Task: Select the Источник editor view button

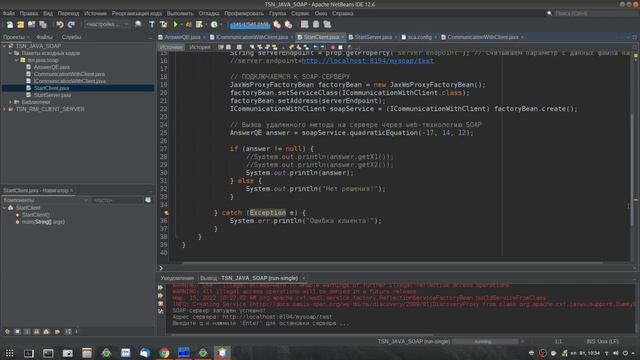Action: pos(171,47)
